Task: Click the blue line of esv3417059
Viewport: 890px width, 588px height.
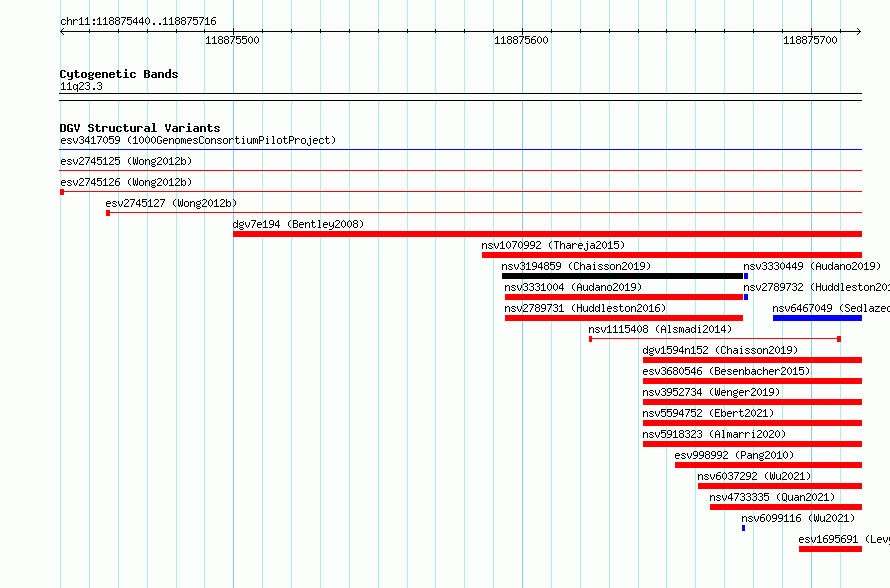Action: 461,150
